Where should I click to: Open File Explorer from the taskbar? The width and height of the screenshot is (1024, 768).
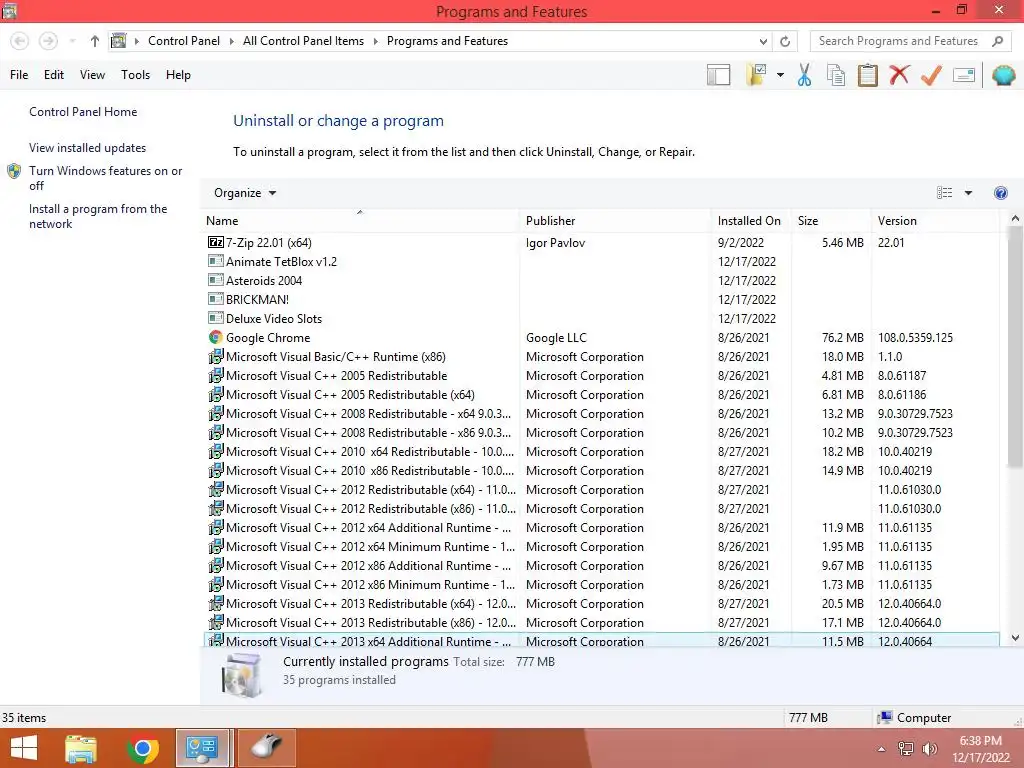[81, 748]
